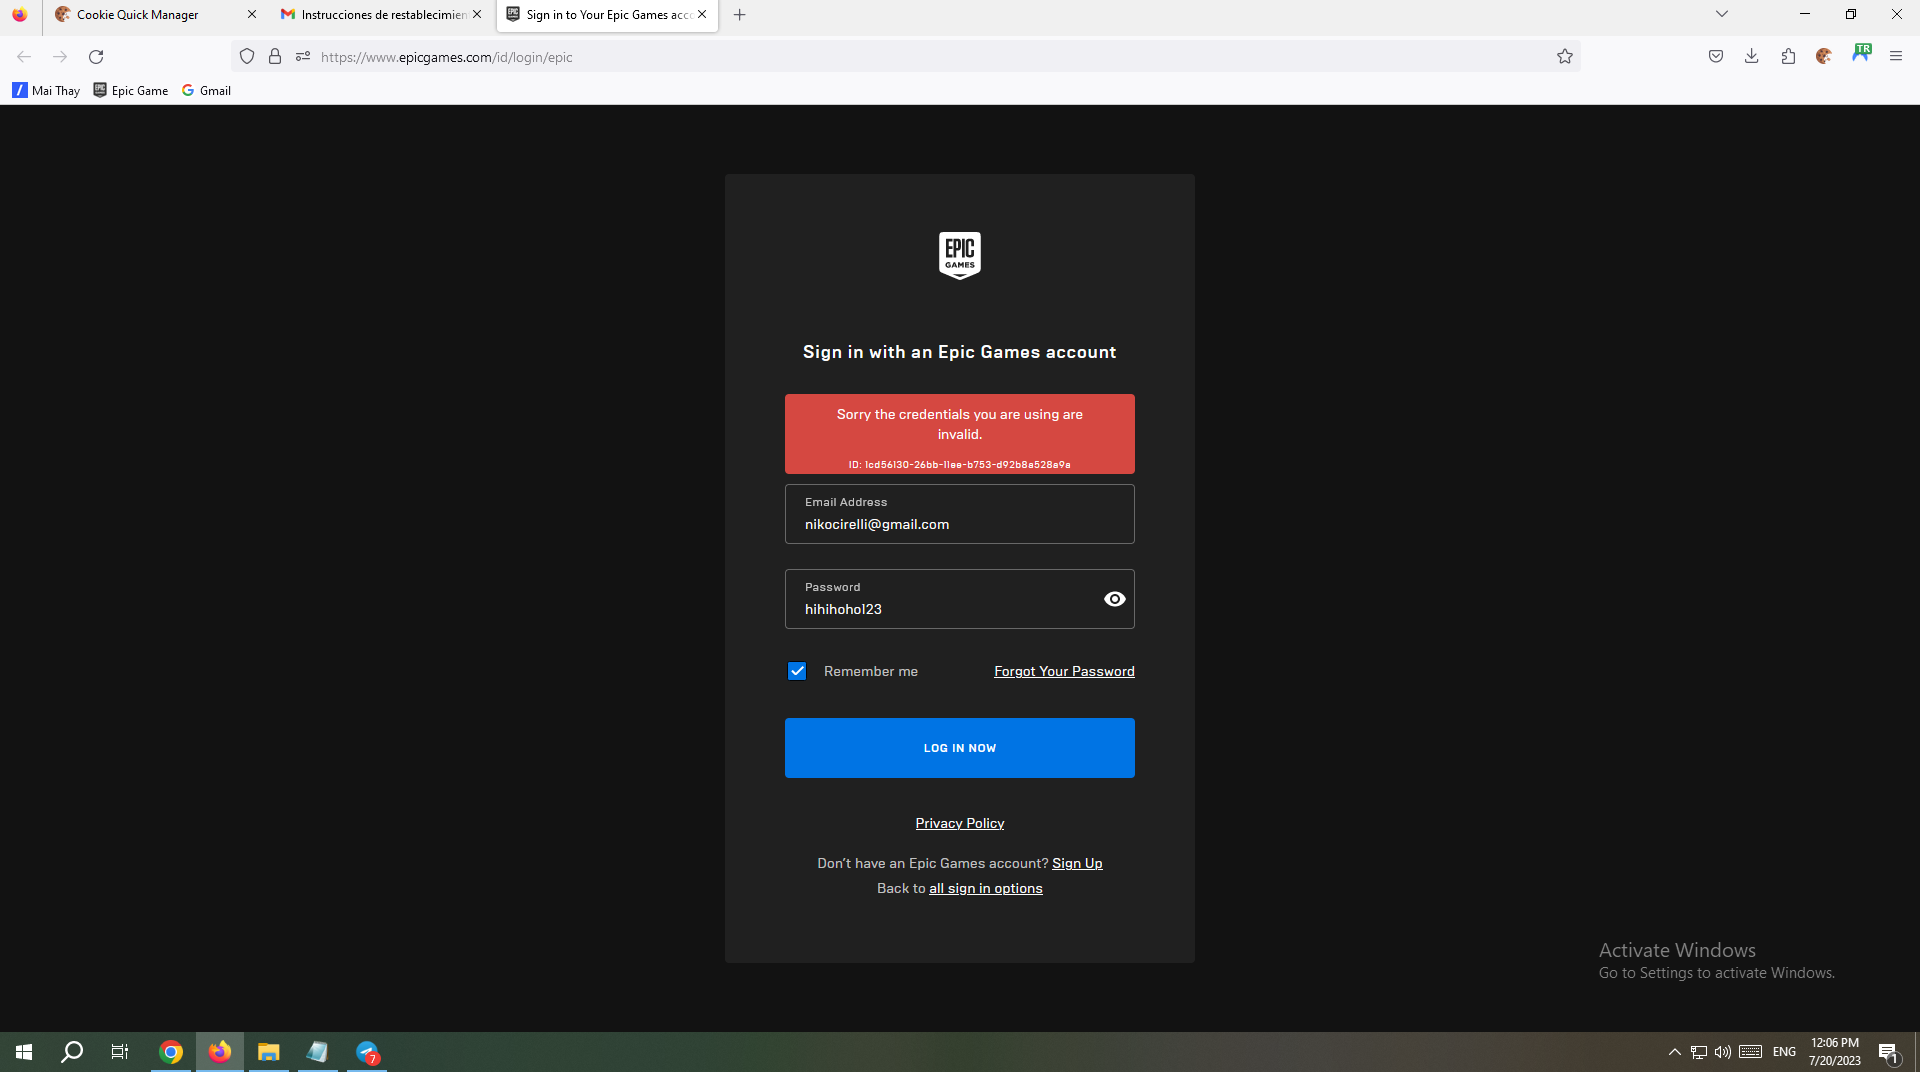Open the extensions puzzle icon
The width and height of the screenshot is (1920, 1072).
[1788, 57]
